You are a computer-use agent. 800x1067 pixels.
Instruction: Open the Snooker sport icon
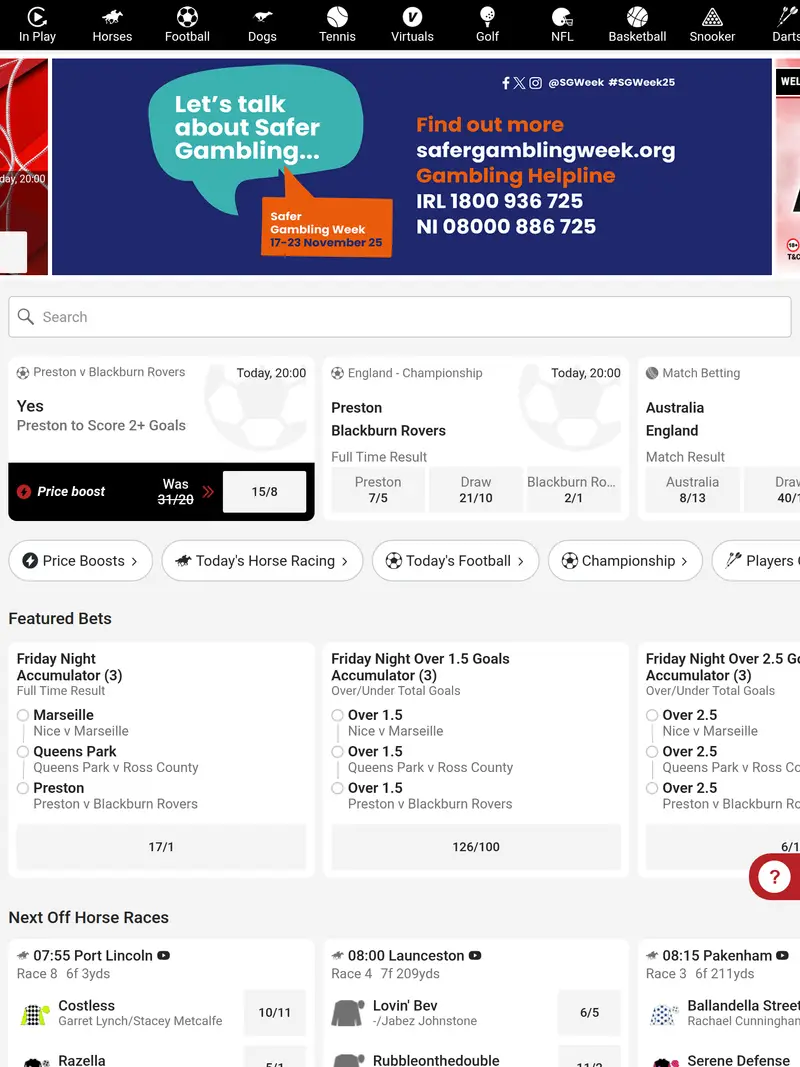(712, 17)
